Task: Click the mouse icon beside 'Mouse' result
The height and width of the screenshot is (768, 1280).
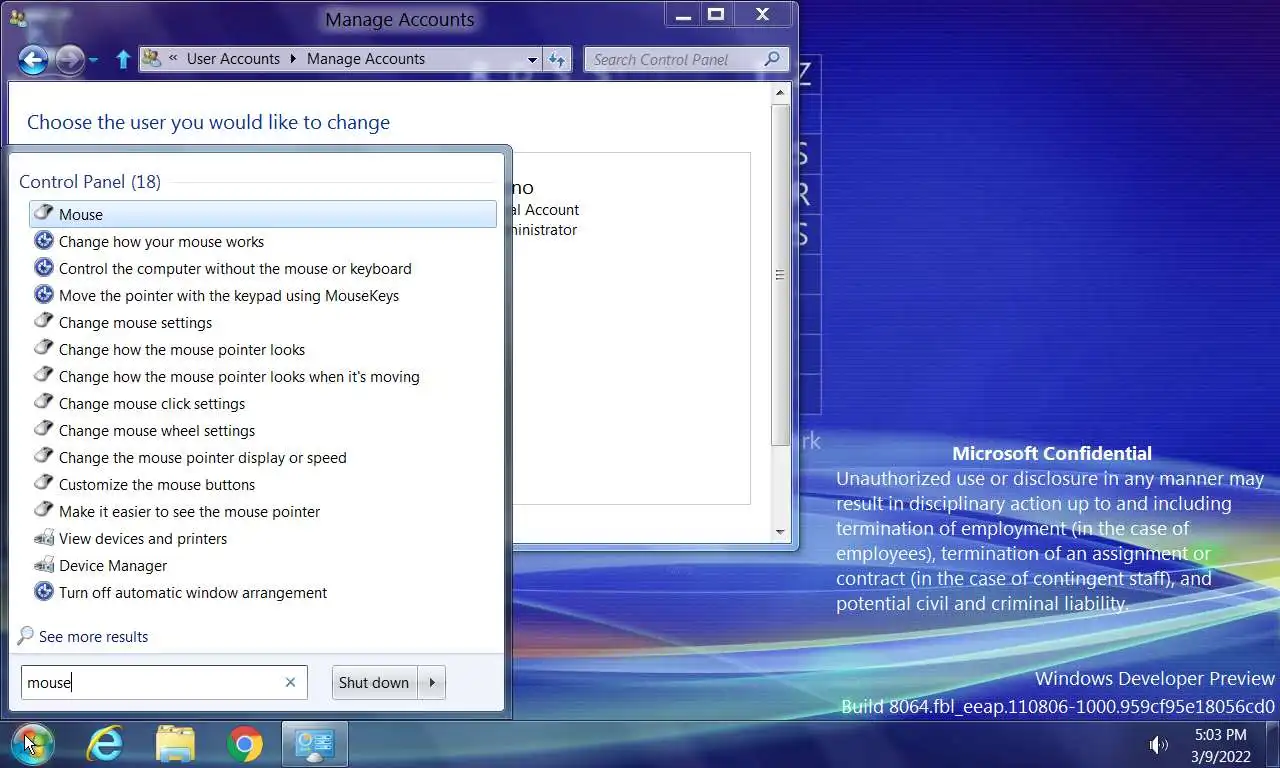Action: click(x=43, y=214)
